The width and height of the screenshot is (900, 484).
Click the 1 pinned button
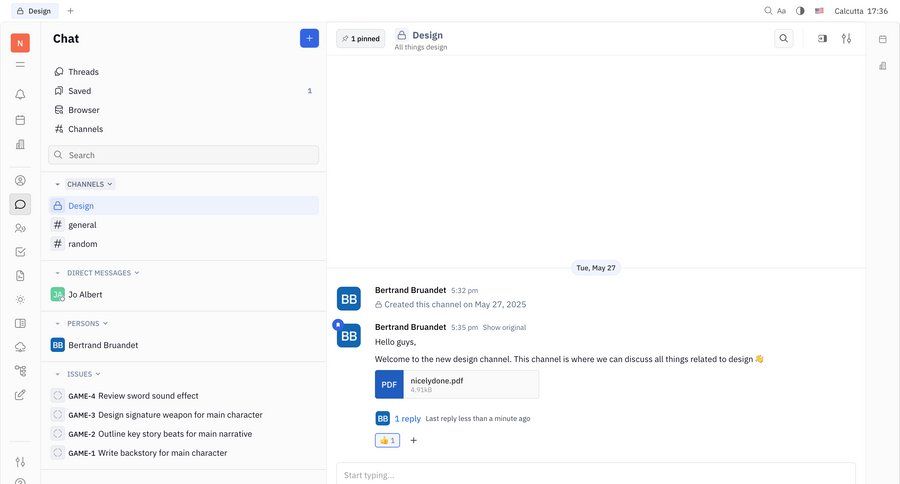click(x=360, y=38)
